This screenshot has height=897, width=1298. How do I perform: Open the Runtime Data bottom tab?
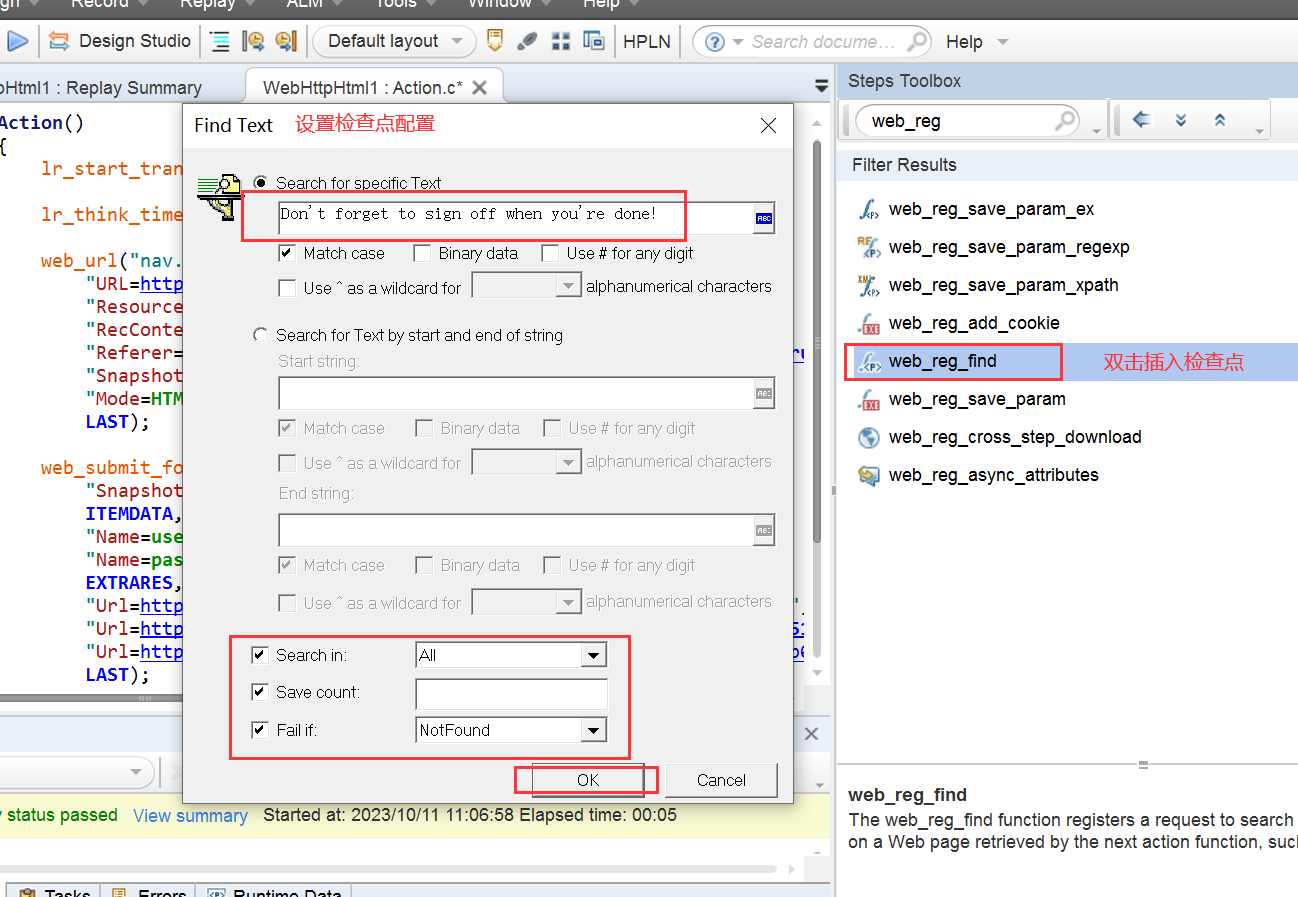pos(276,891)
